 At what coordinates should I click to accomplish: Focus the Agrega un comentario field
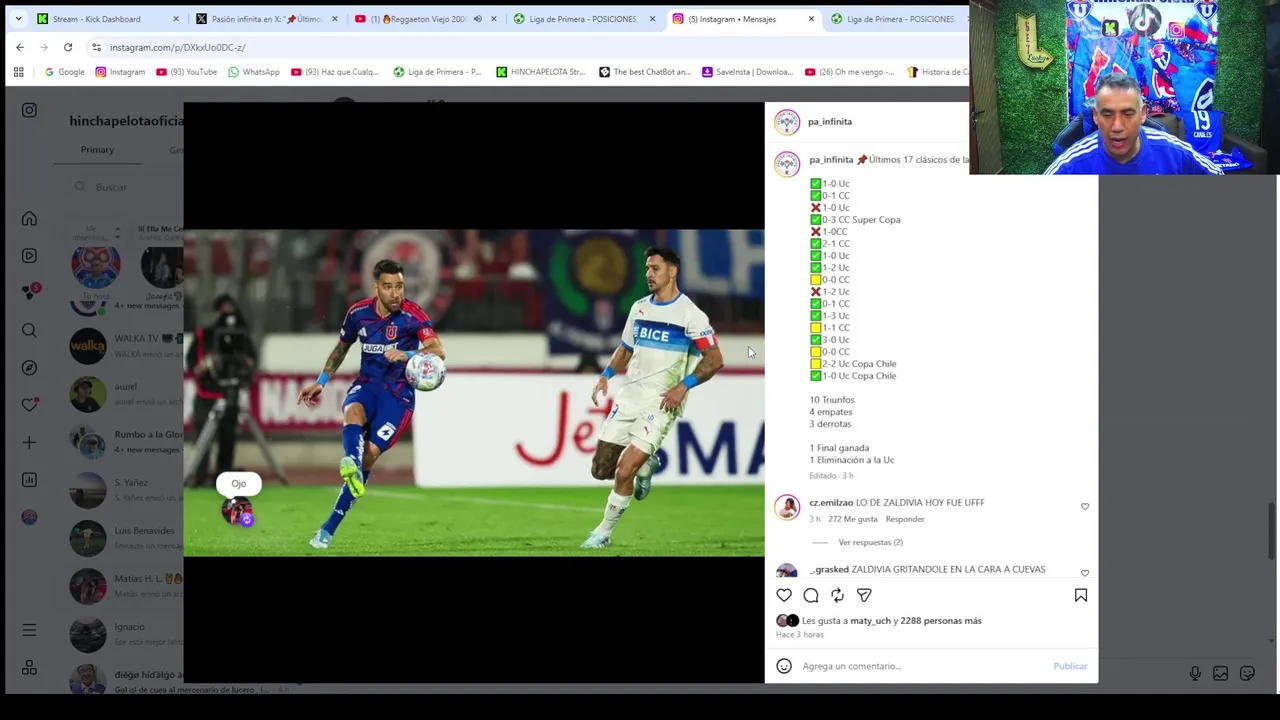click(920, 666)
